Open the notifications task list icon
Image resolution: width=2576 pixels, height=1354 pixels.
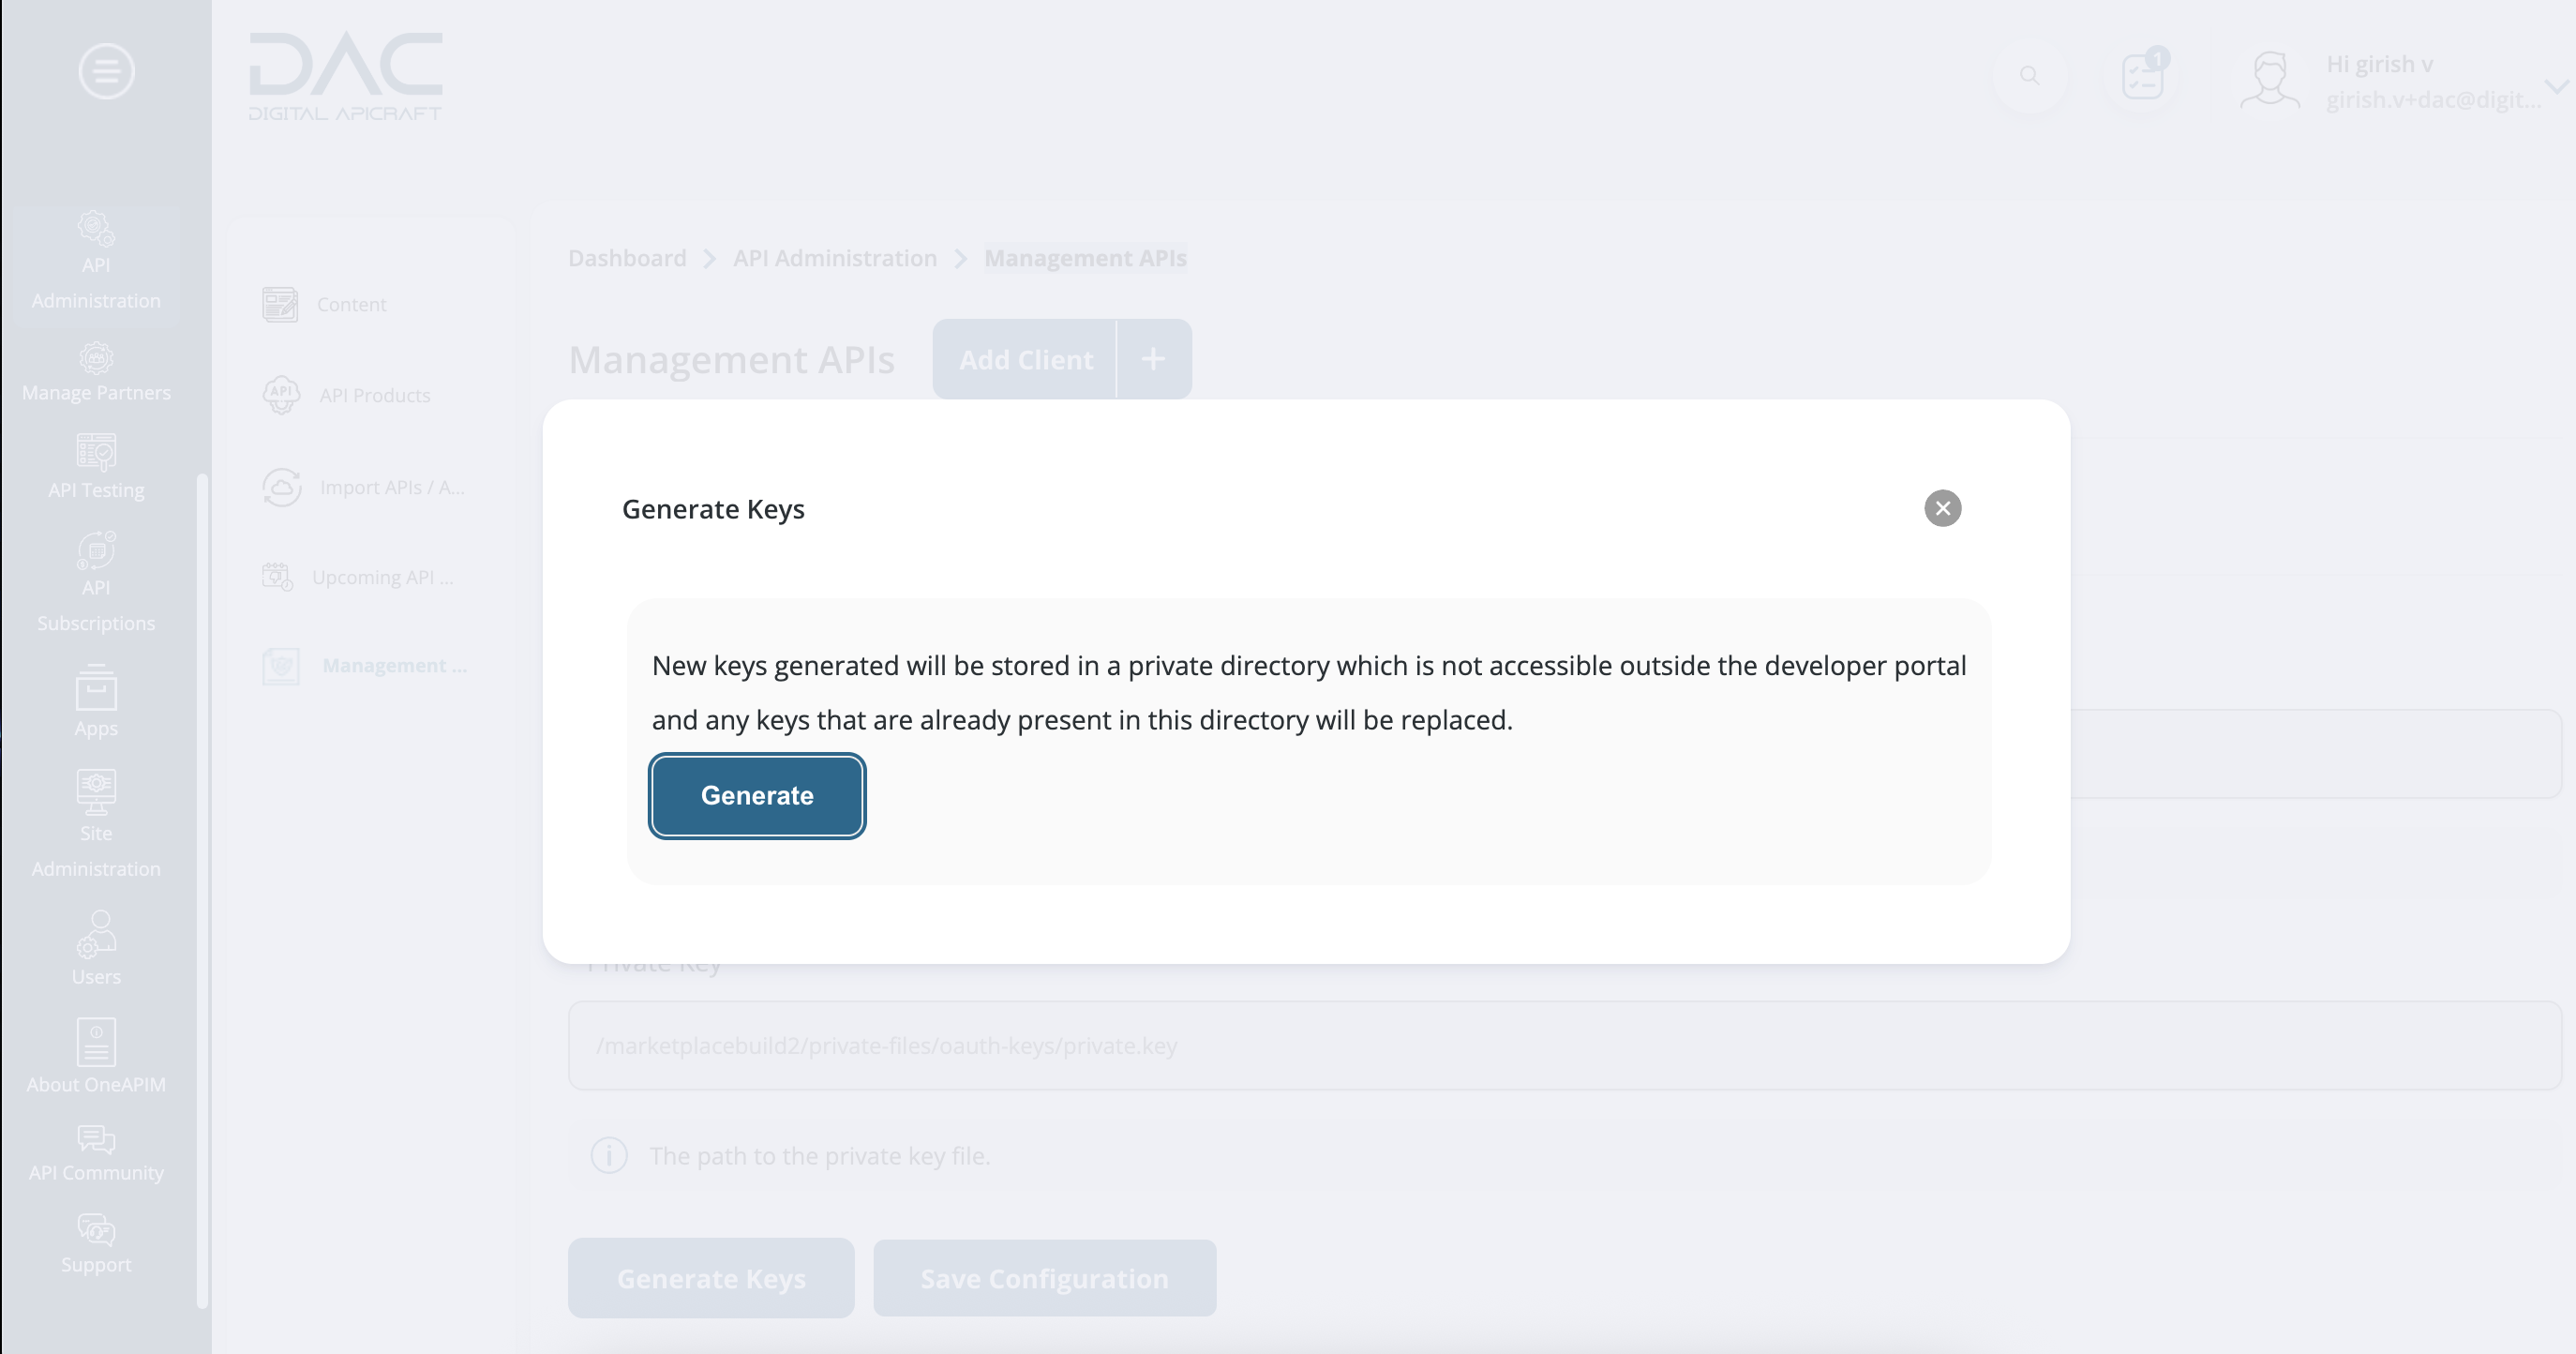[2142, 76]
